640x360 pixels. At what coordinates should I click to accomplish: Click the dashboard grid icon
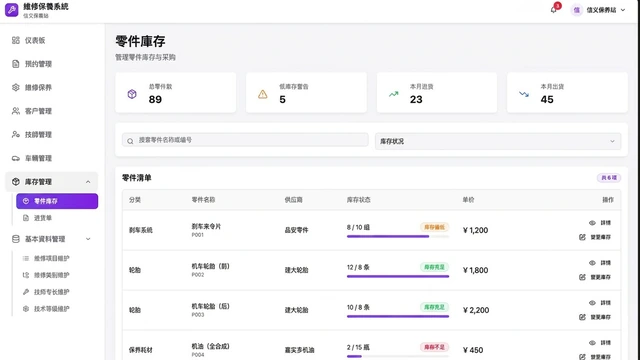click(x=16, y=40)
